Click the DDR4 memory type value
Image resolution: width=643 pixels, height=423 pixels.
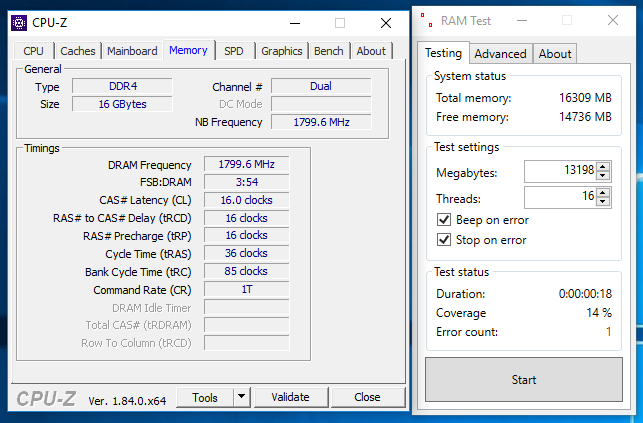[x=123, y=86]
